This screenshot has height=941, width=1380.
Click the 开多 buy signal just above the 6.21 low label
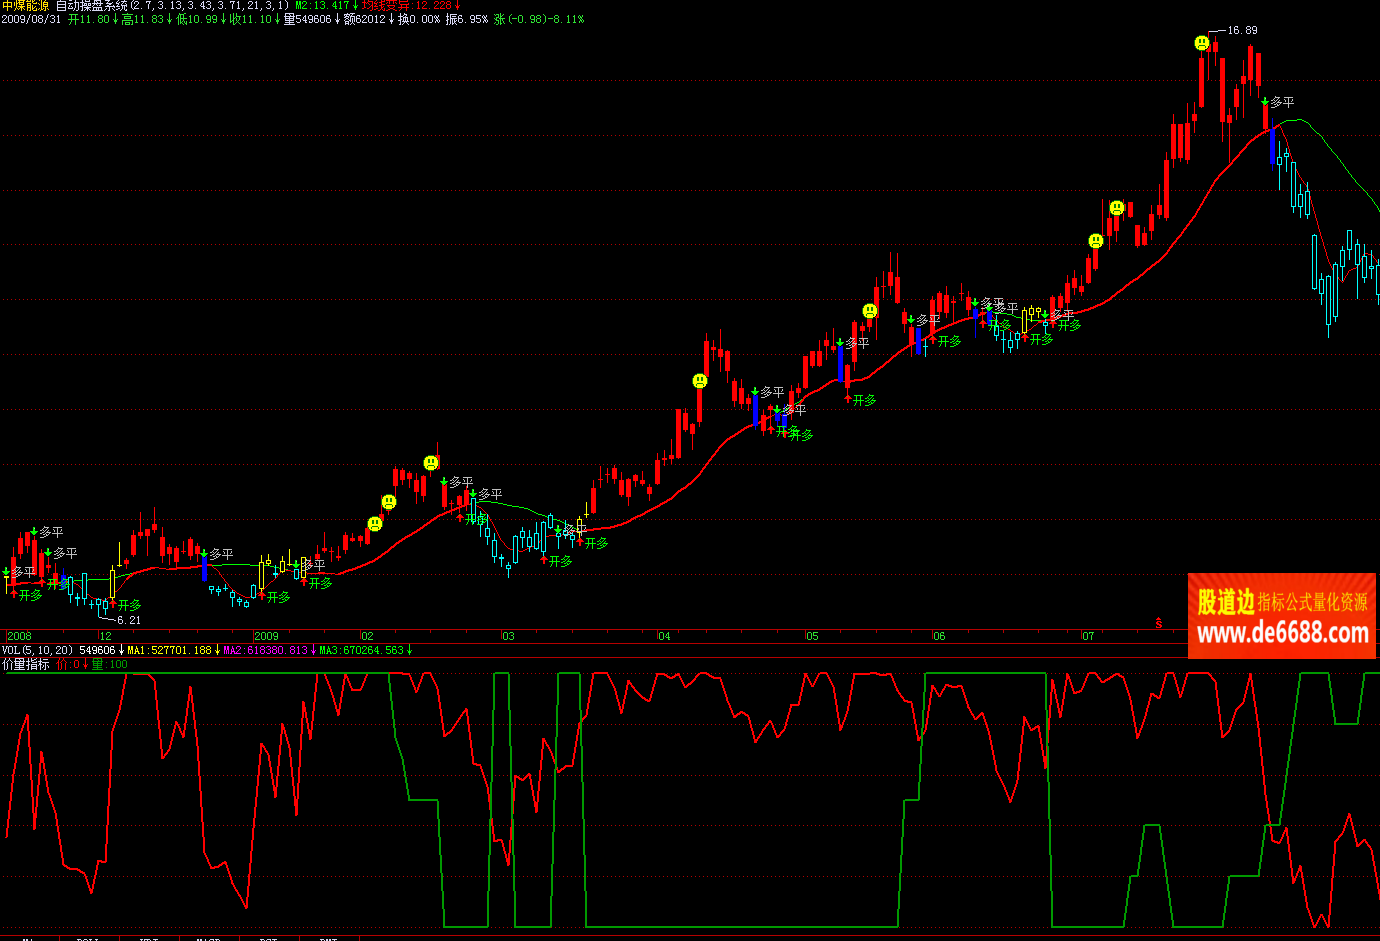[x=130, y=605]
